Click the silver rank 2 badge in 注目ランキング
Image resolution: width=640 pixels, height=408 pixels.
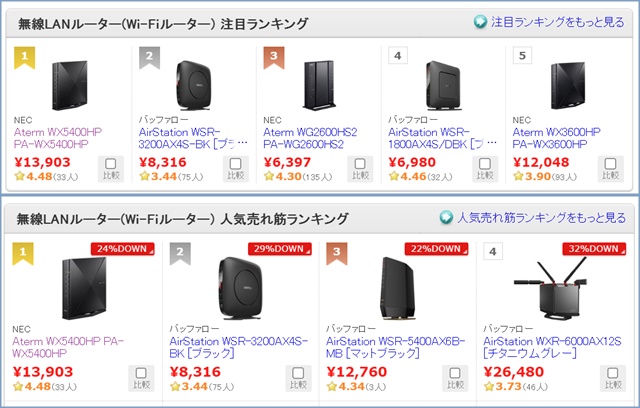click(x=149, y=57)
